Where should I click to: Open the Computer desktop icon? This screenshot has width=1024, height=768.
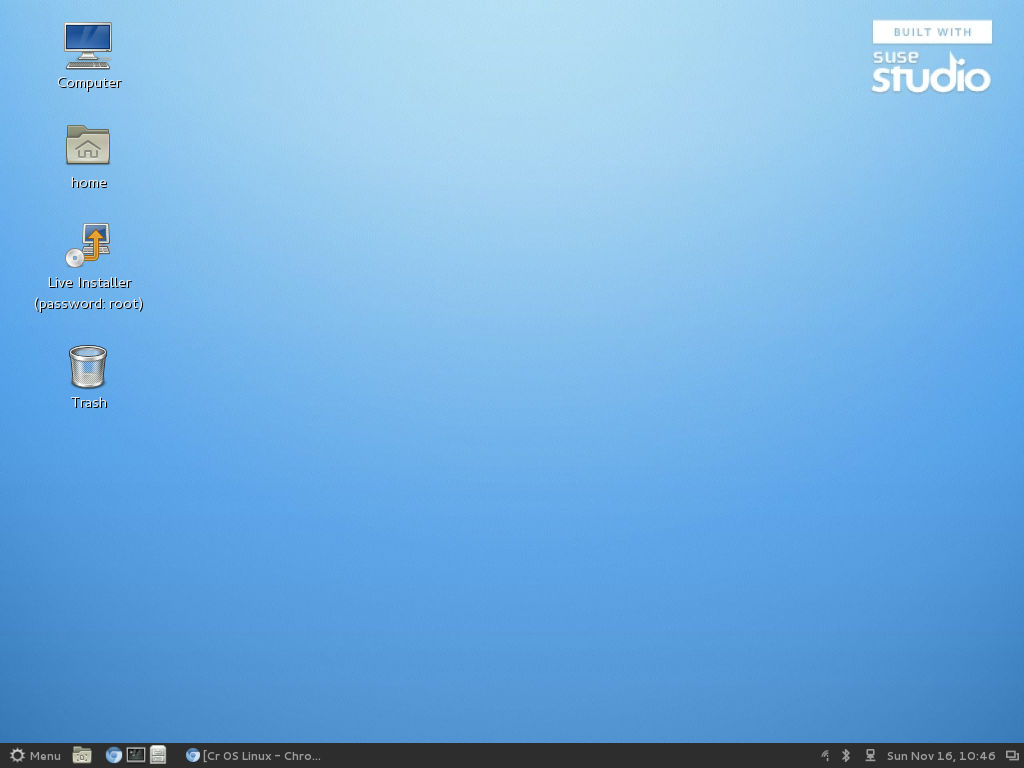coord(88,46)
